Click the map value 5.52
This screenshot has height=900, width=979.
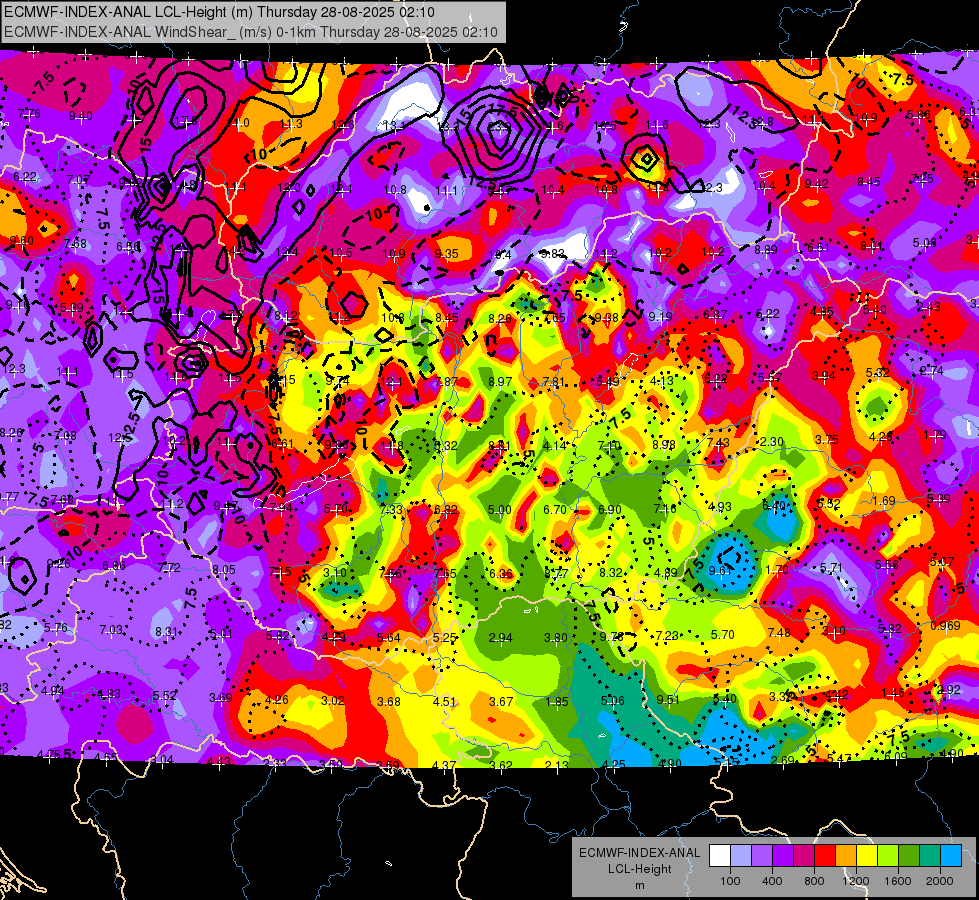click(x=165, y=695)
